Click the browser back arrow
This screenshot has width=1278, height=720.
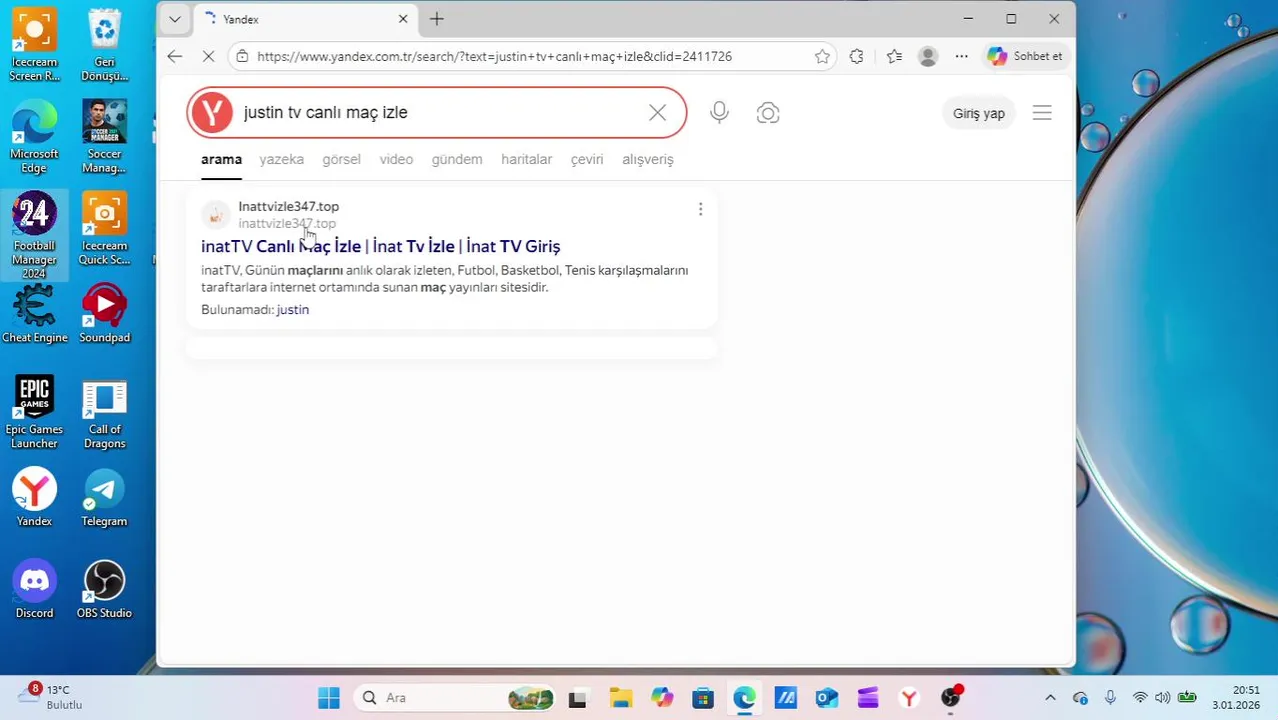point(175,56)
